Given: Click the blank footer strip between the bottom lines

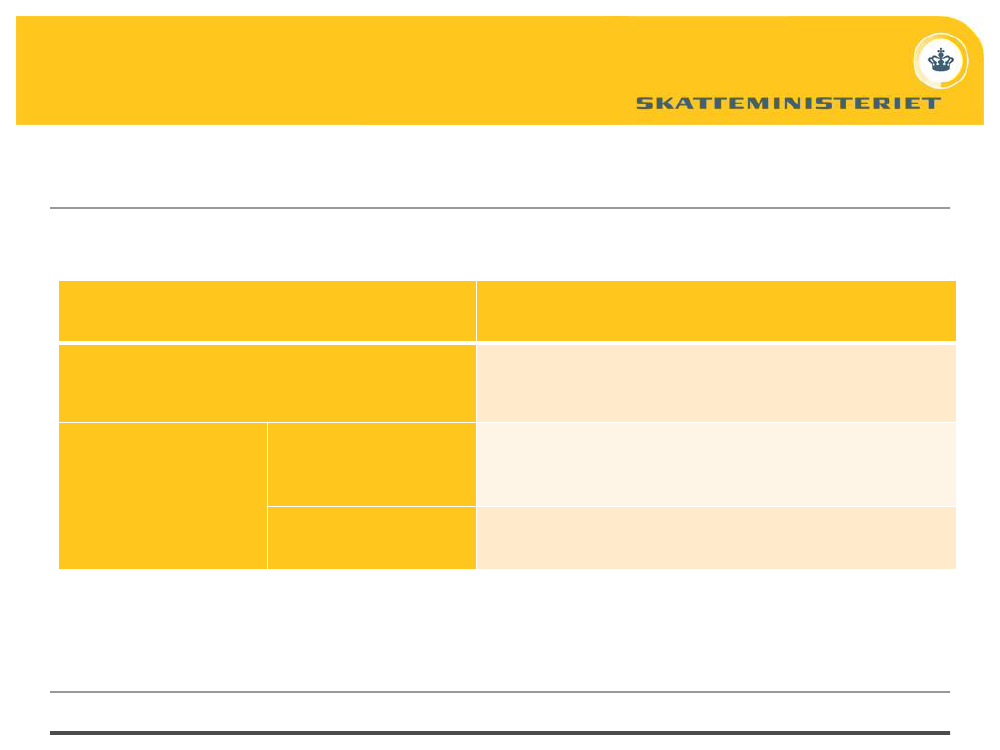Looking at the screenshot, I should click(500, 712).
